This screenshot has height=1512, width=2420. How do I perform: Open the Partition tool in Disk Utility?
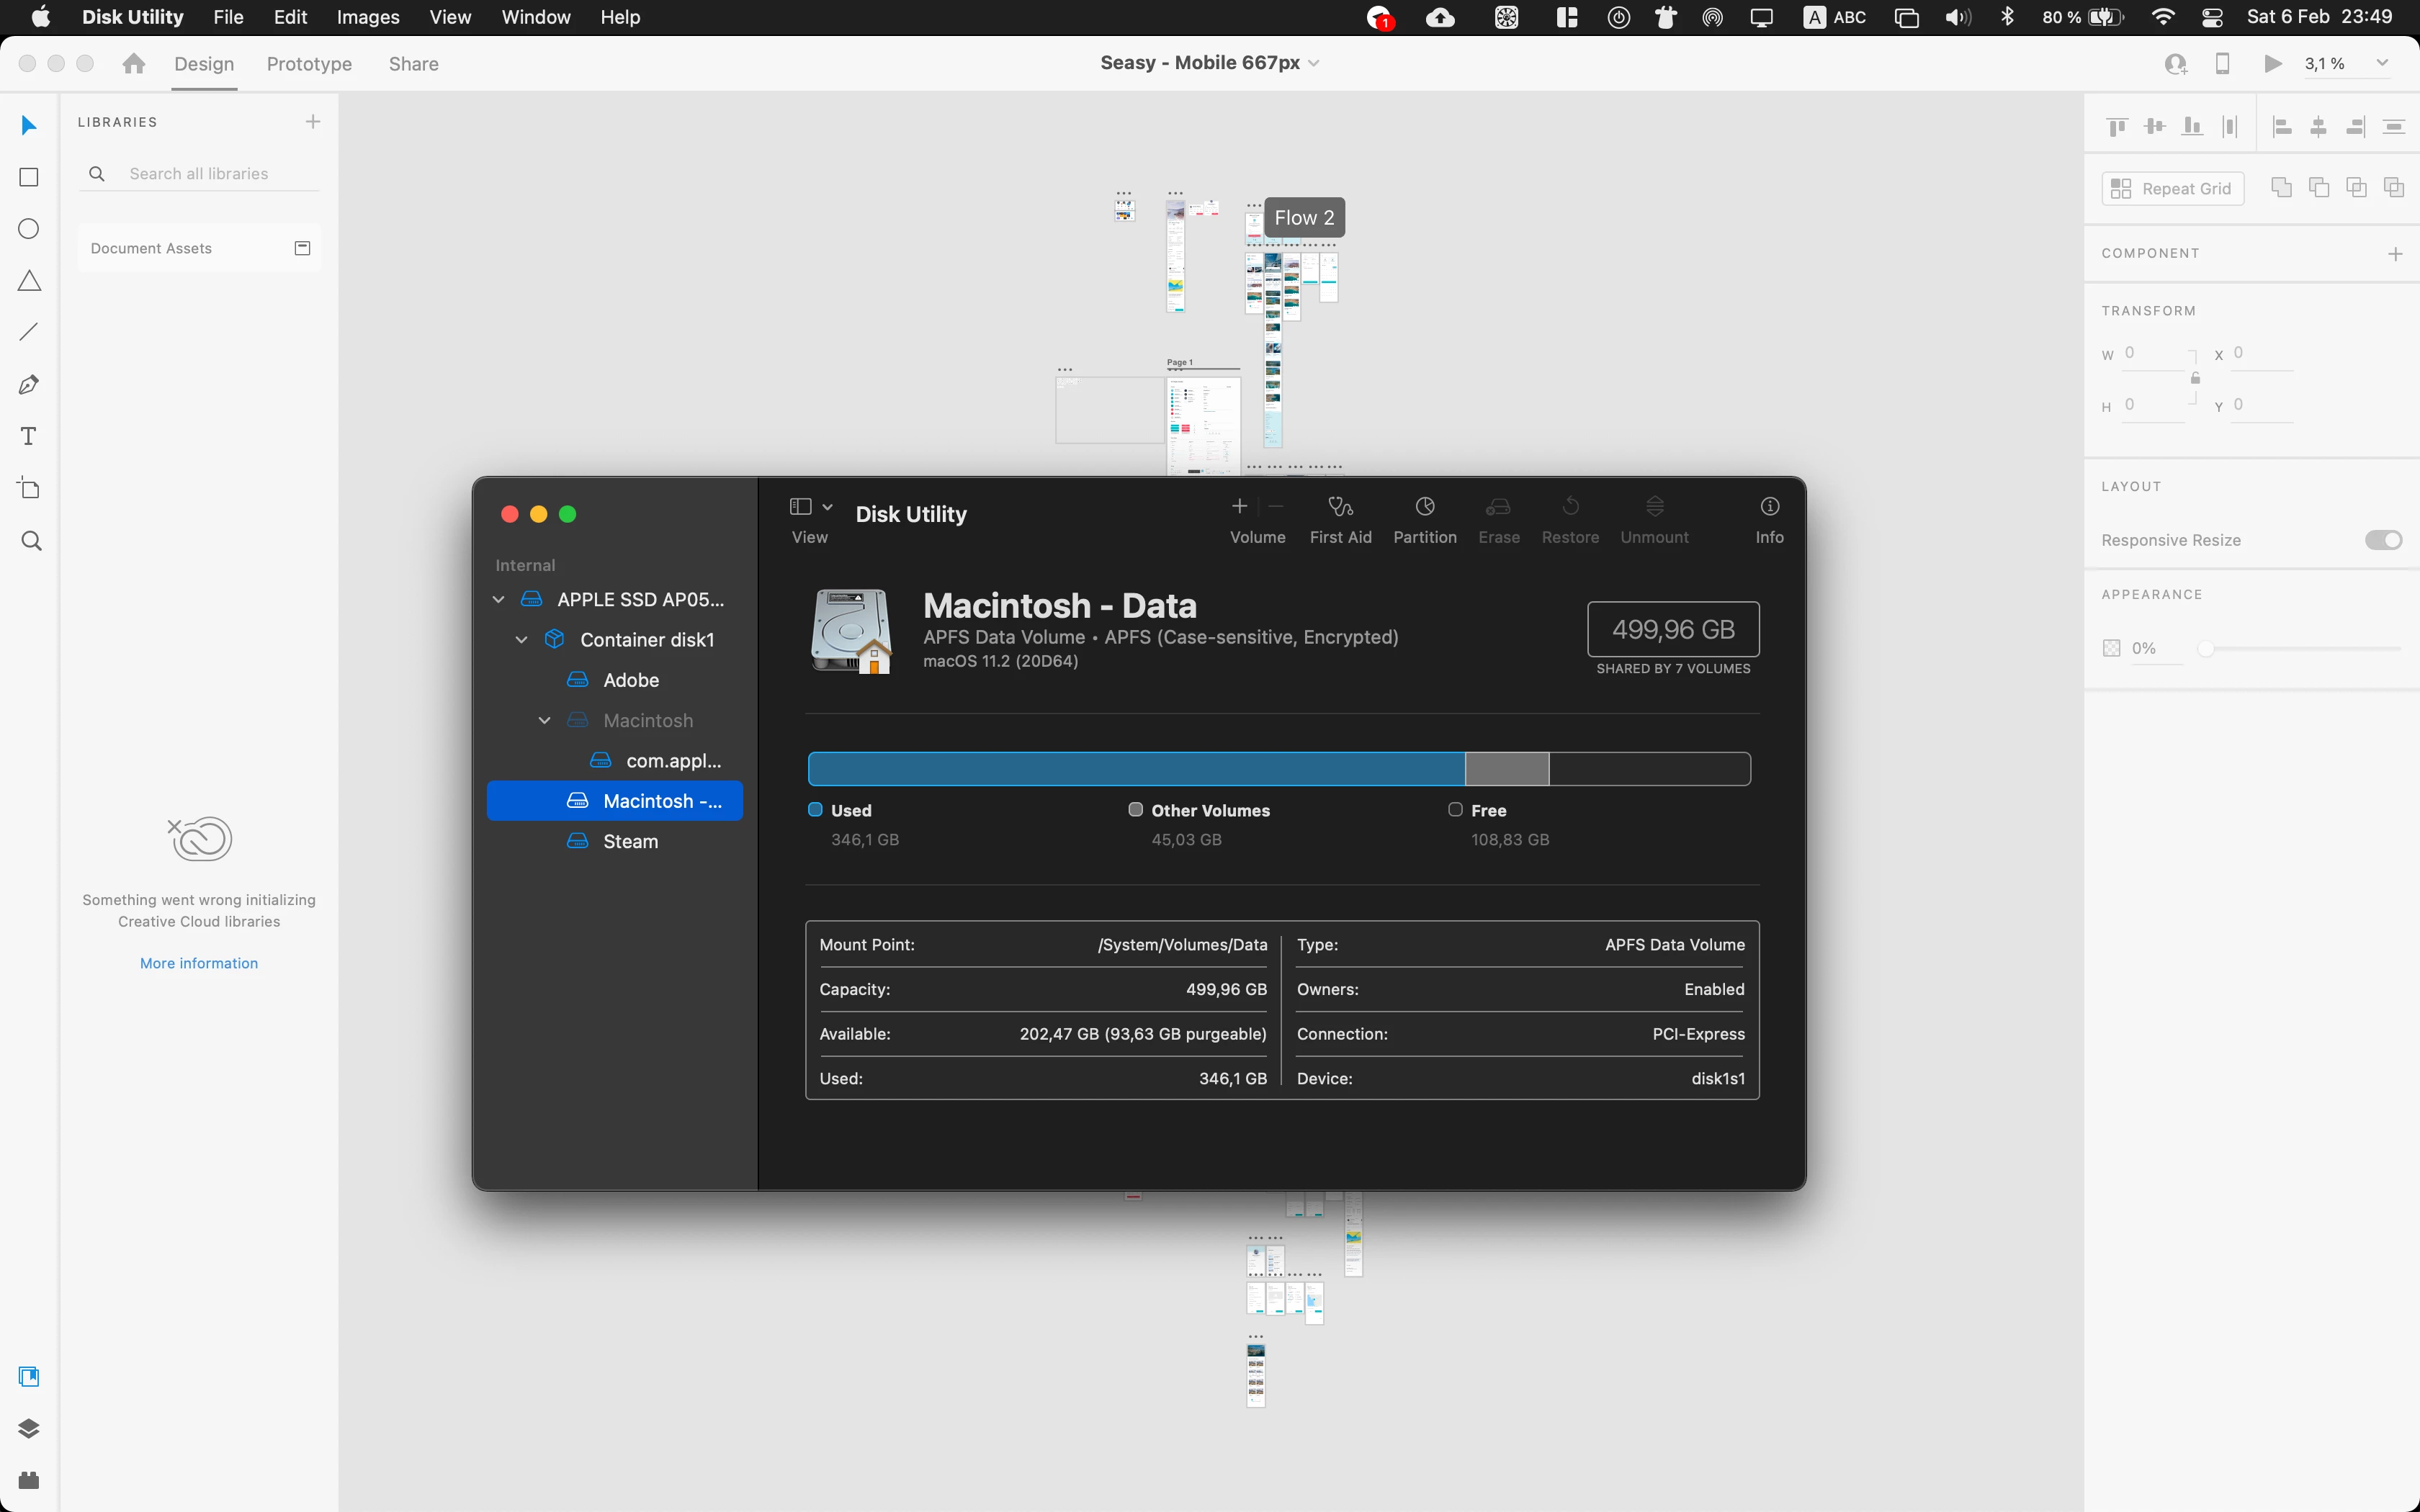(1424, 507)
